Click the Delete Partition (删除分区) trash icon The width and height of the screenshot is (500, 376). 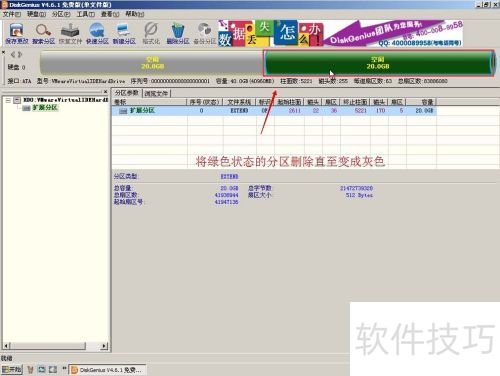tap(178, 34)
